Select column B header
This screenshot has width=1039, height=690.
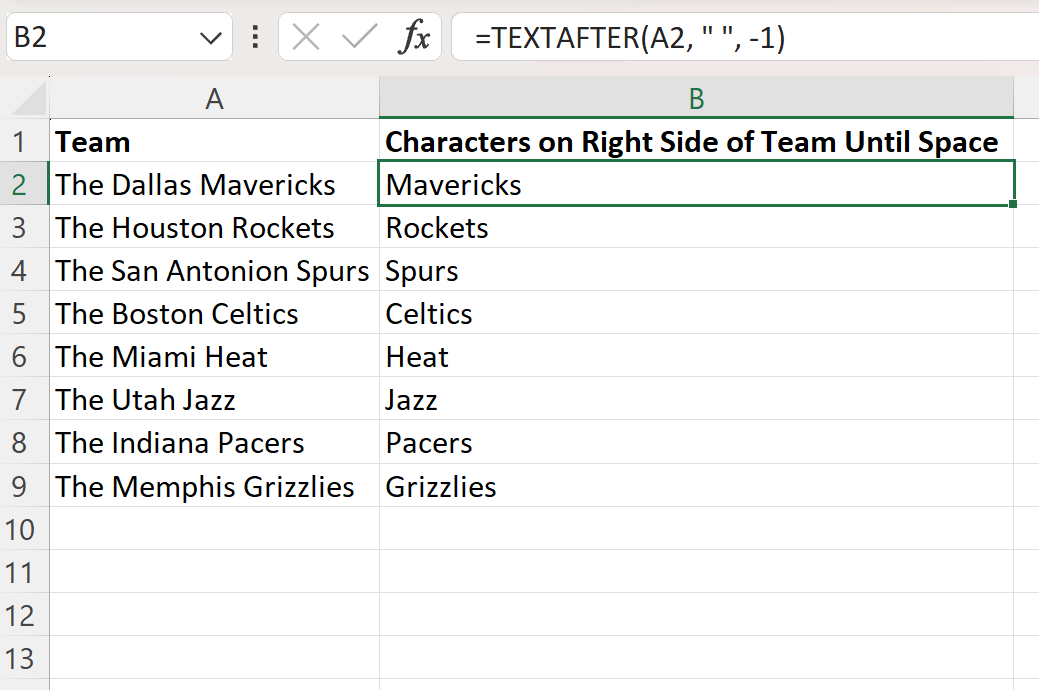[x=696, y=98]
